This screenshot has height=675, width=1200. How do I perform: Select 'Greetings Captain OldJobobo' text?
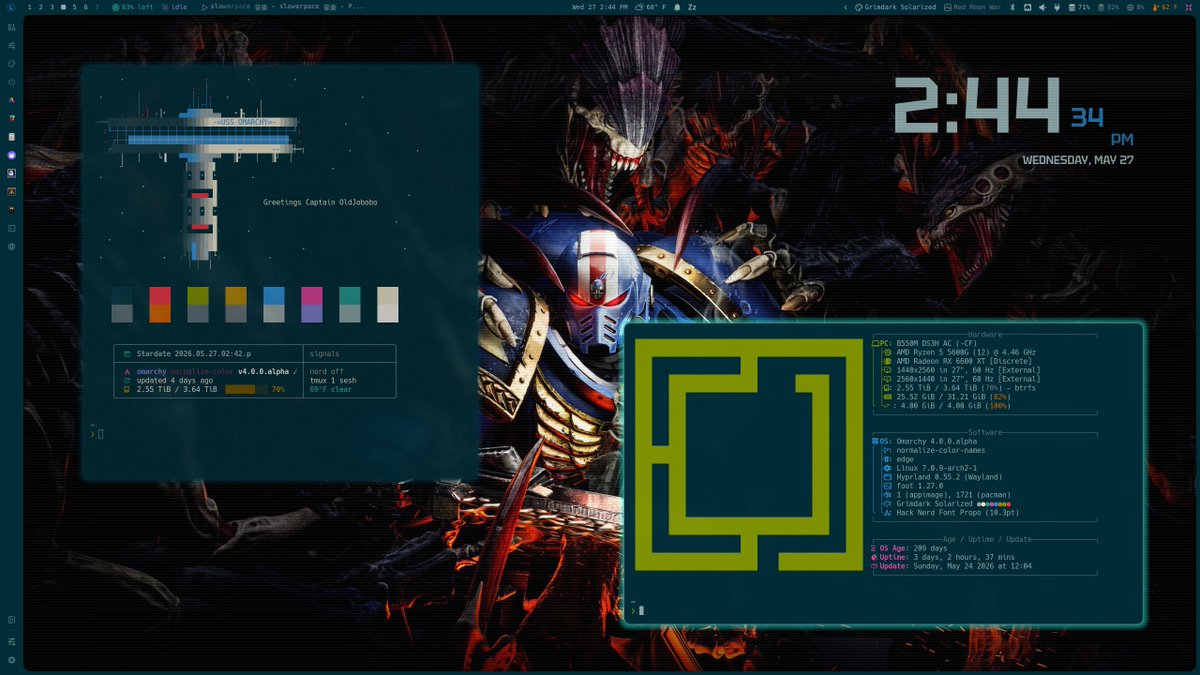coord(320,202)
